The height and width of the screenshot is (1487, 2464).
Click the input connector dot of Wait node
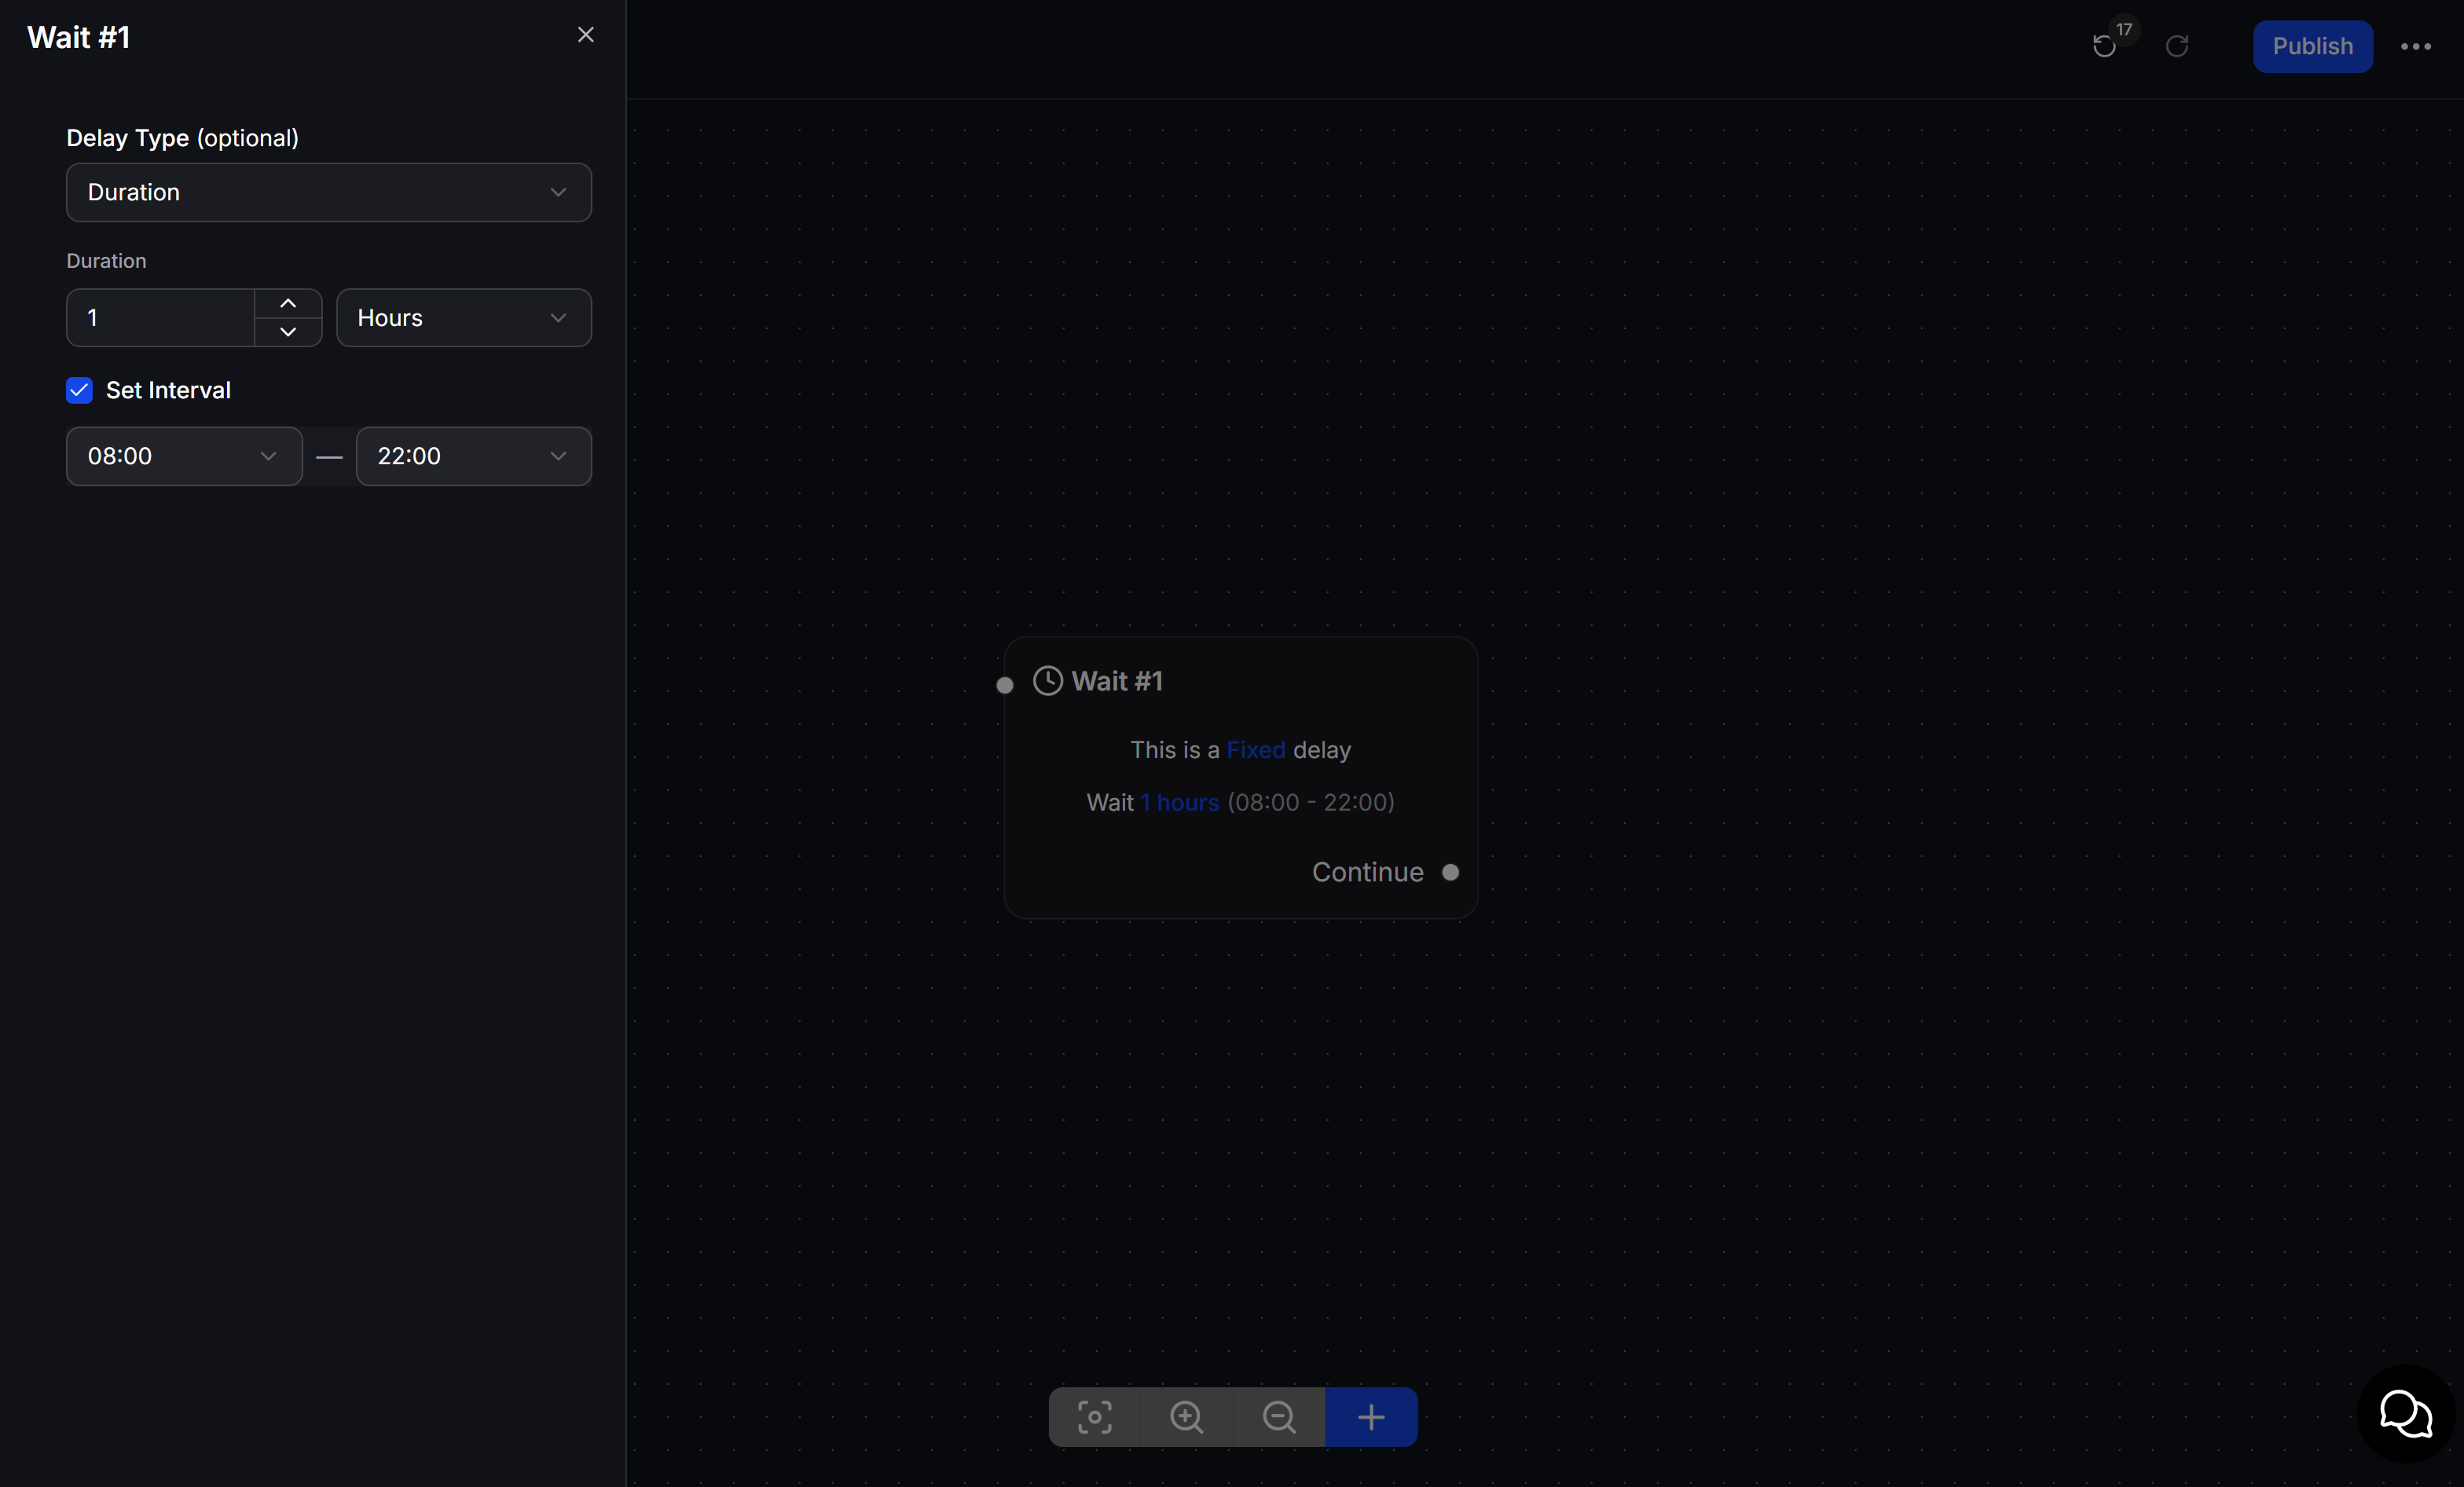[x=1005, y=685]
